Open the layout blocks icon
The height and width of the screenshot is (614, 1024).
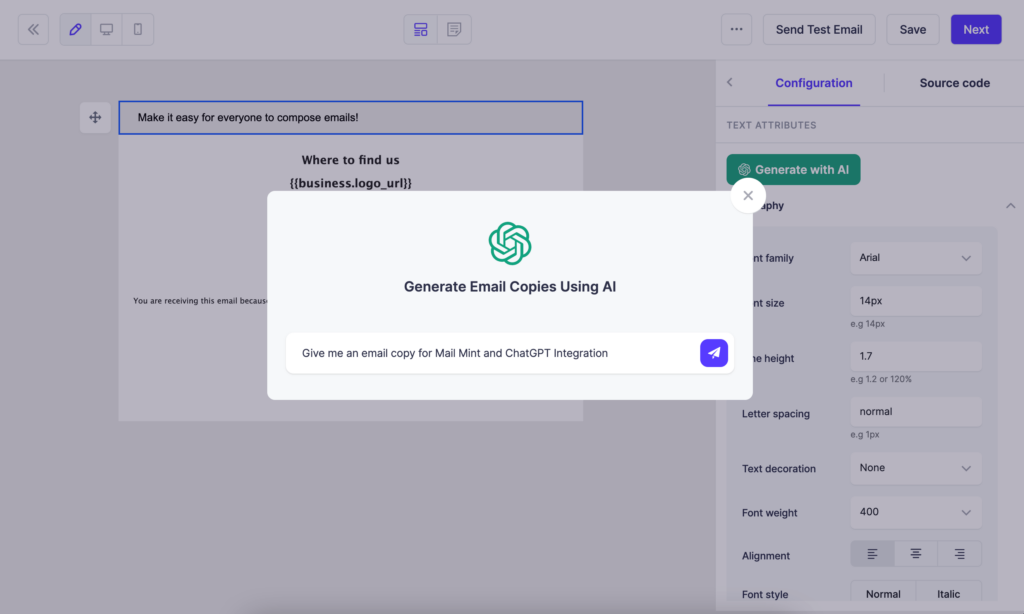421,29
